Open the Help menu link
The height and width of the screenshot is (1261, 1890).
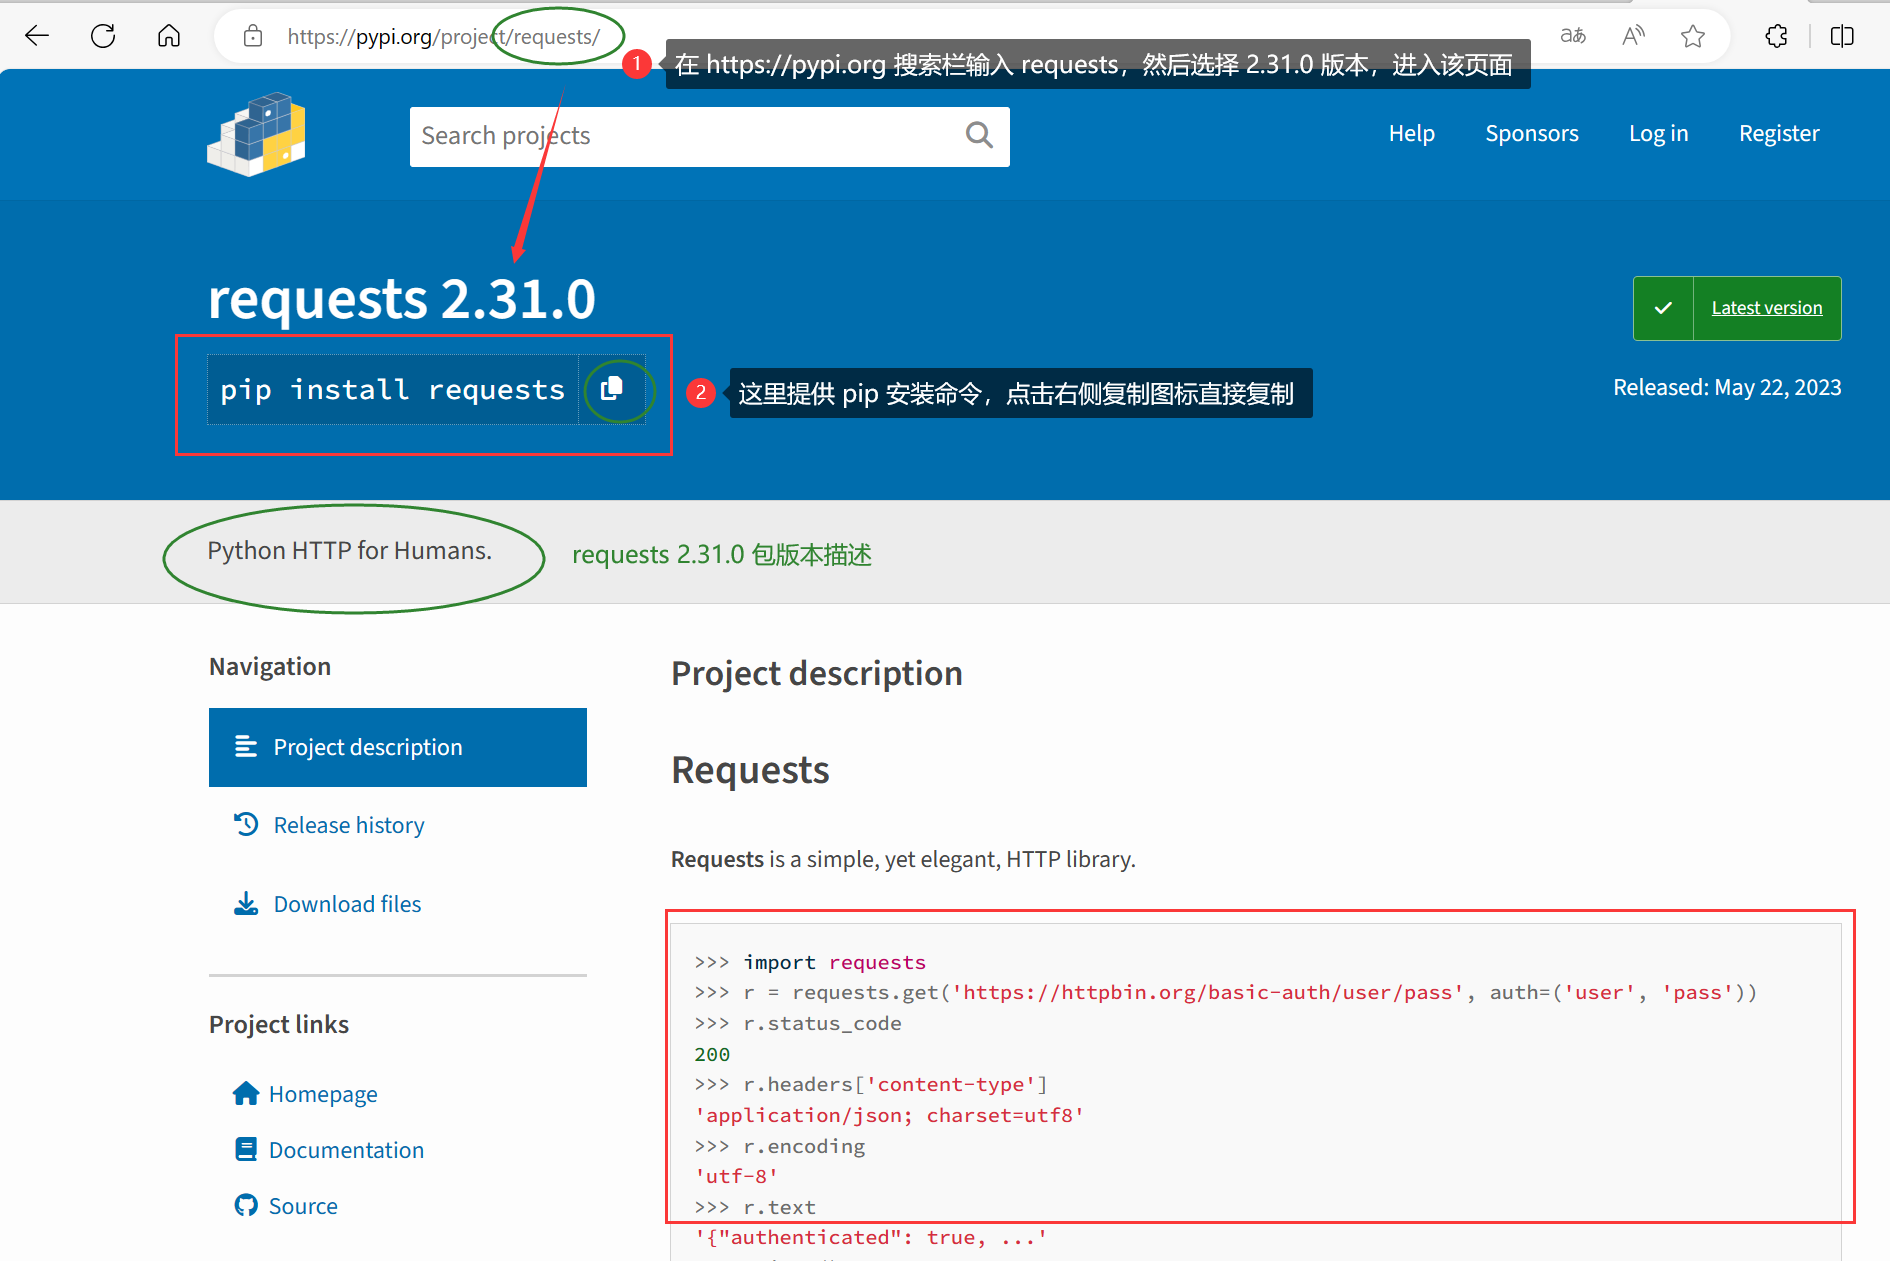point(1411,133)
